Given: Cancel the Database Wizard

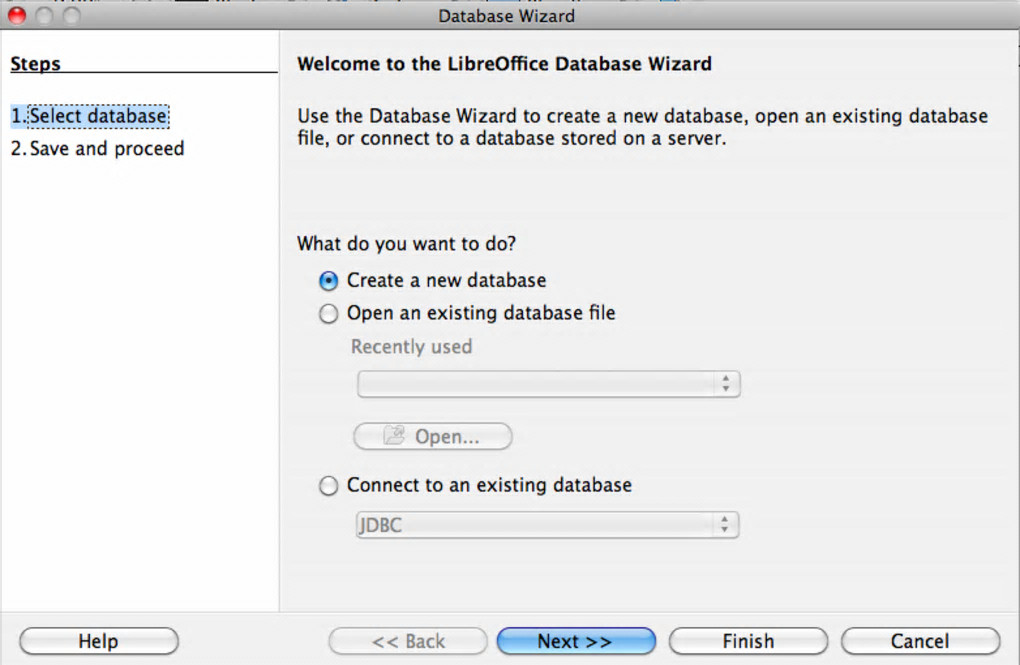Looking at the screenshot, I should 920,641.
